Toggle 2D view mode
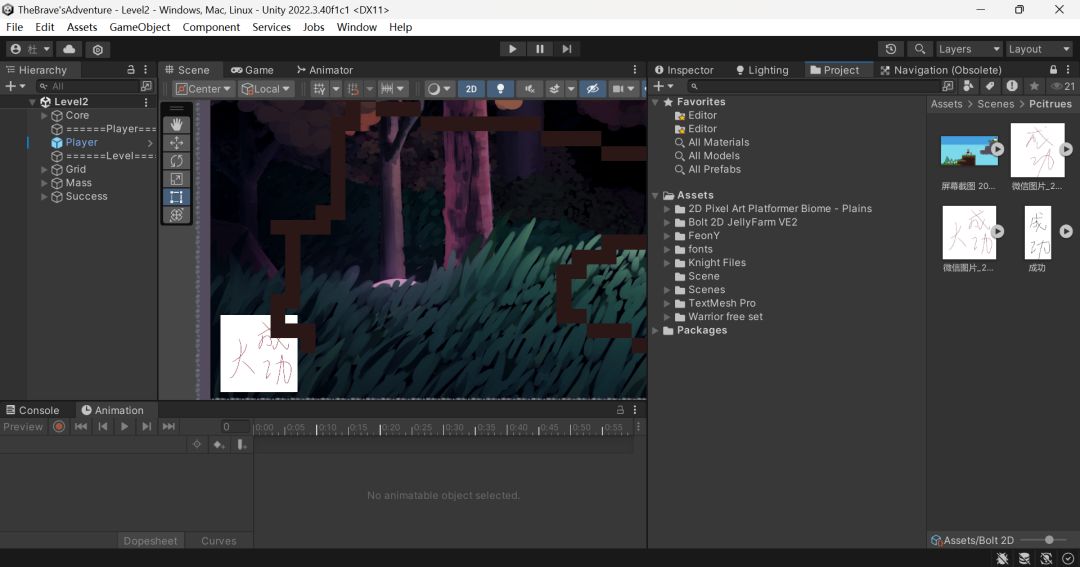Screen dimensions: 1080x567 [x=471, y=89]
